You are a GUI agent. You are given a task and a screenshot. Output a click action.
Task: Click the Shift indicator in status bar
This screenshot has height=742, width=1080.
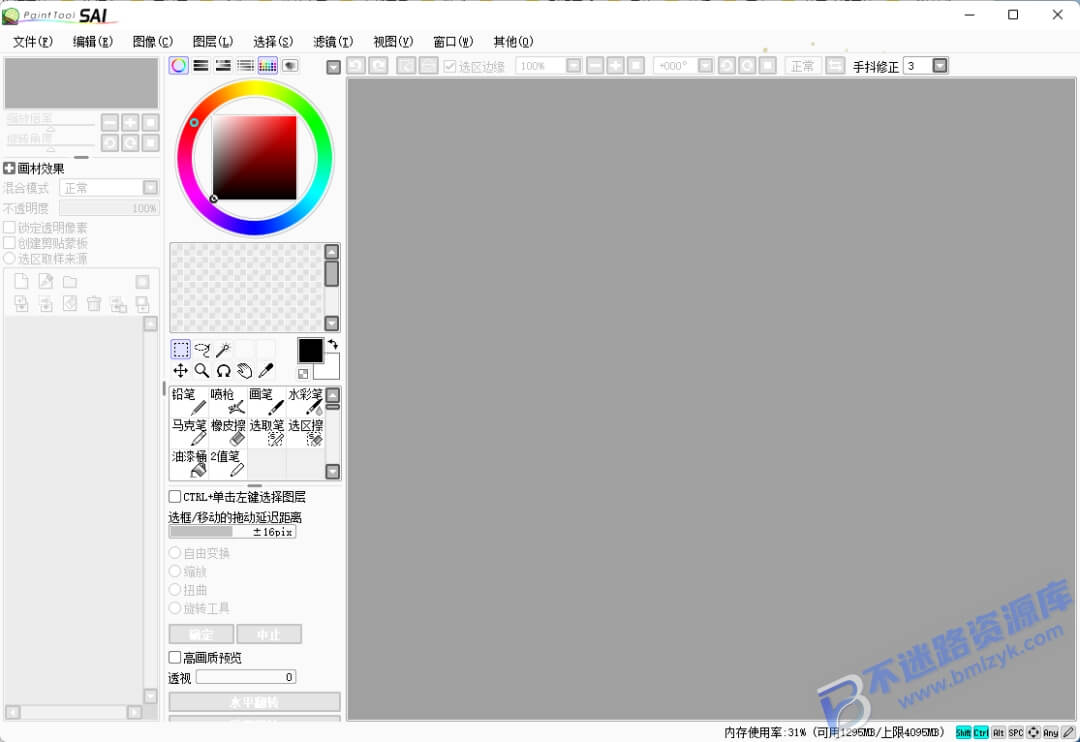coord(963,732)
